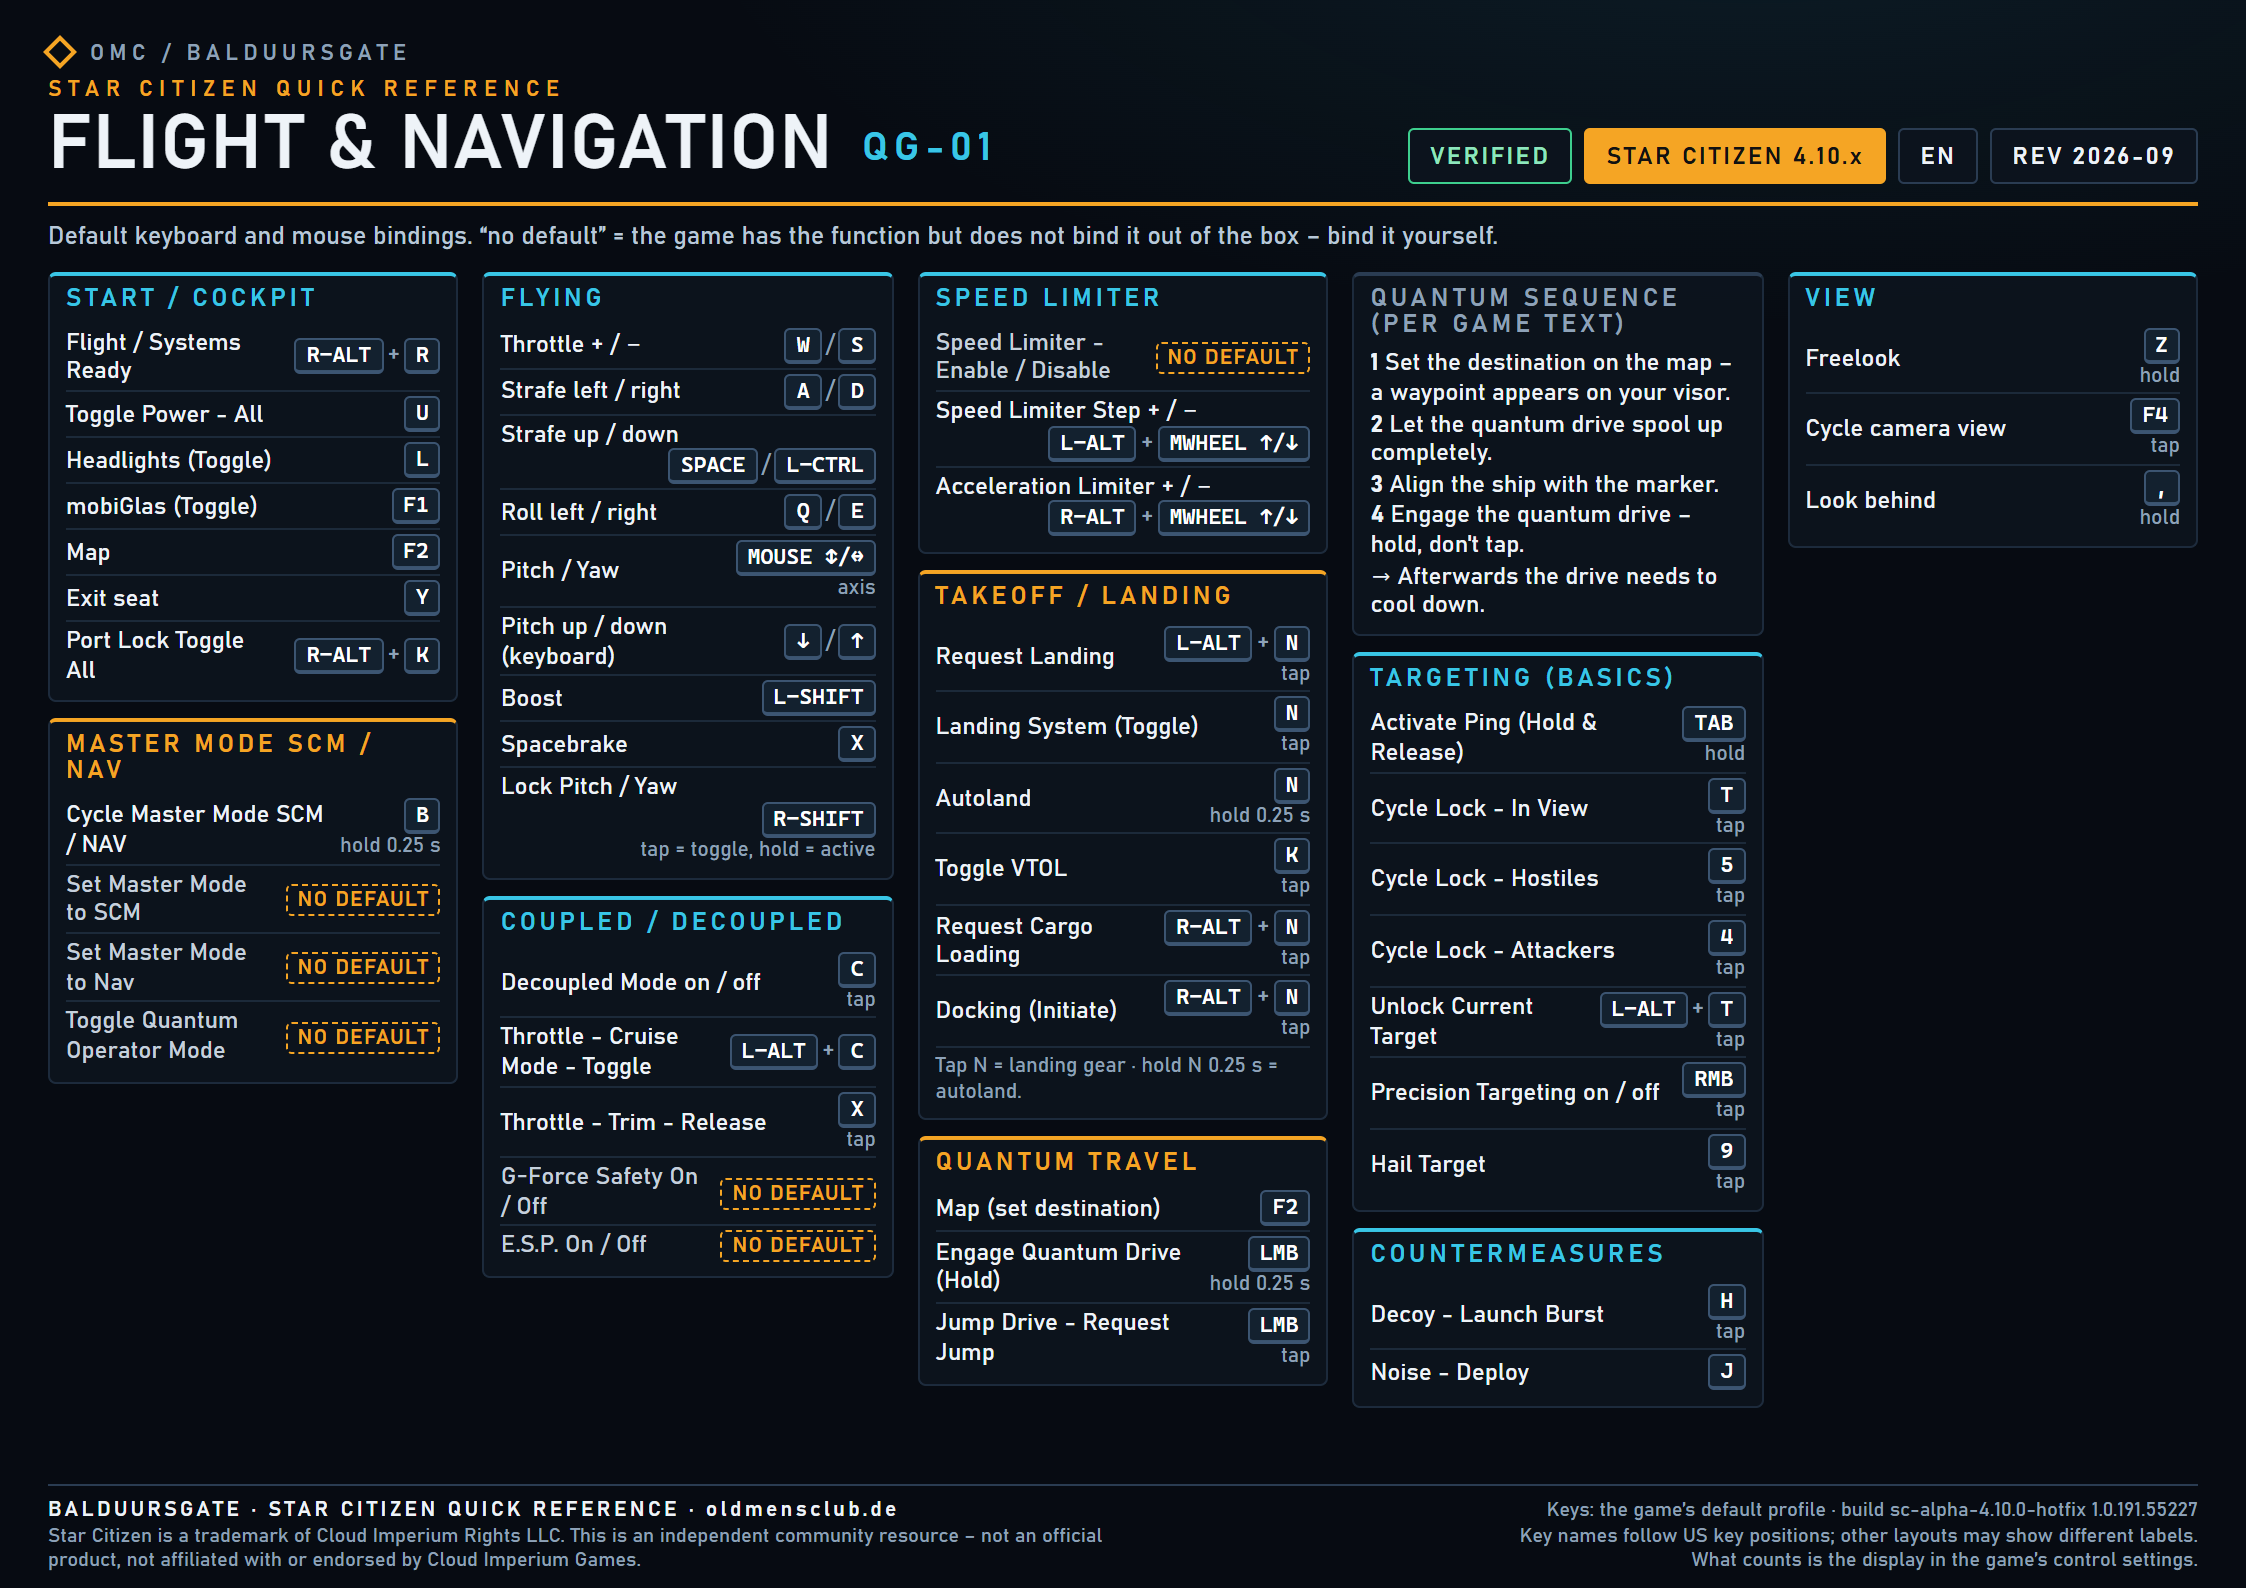Click the EN language badge
Image resolution: width=2246 pixels, height=1588 pixels.
coord(1937,156)
